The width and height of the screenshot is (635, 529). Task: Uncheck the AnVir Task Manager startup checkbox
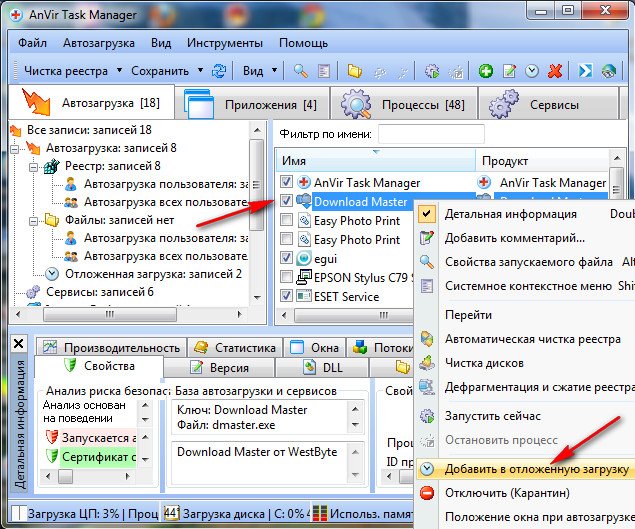pos(288,183)
